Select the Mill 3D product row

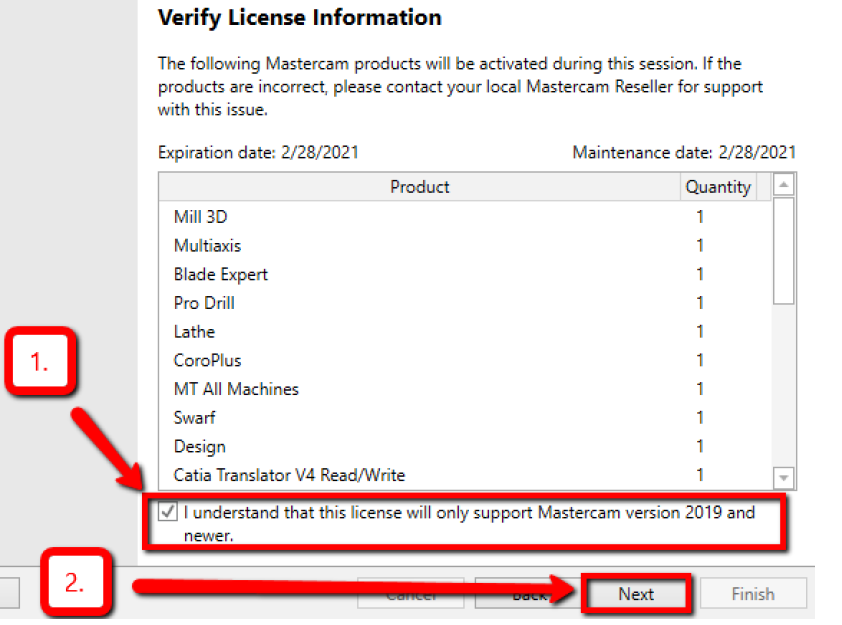click(x=465, y=216)
